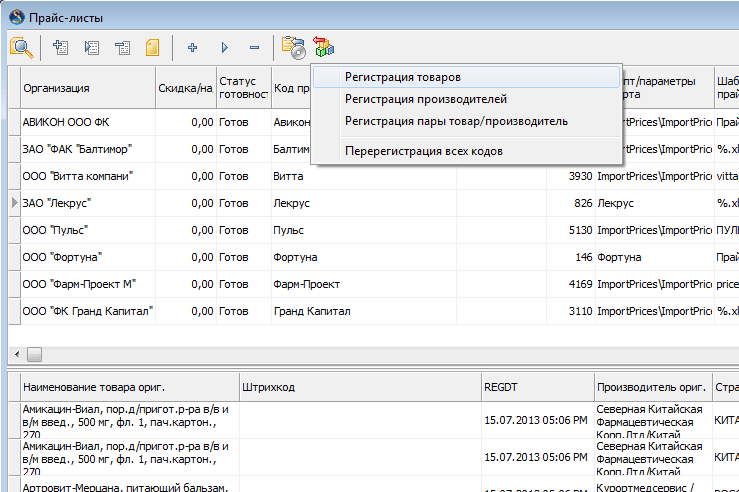The height and width of the screenshot is (492, 739).
Task: Click the first Амикацин-Виал product name cell
Action: (131, 420)
